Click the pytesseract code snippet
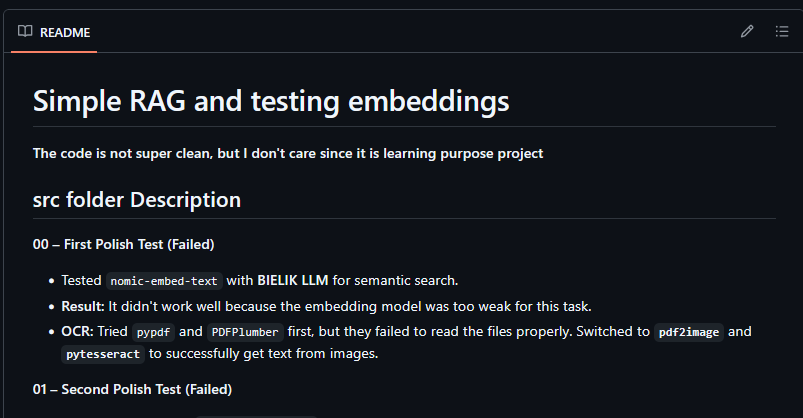803x418 pixels. pyautogui.click(x=103, y=354)
